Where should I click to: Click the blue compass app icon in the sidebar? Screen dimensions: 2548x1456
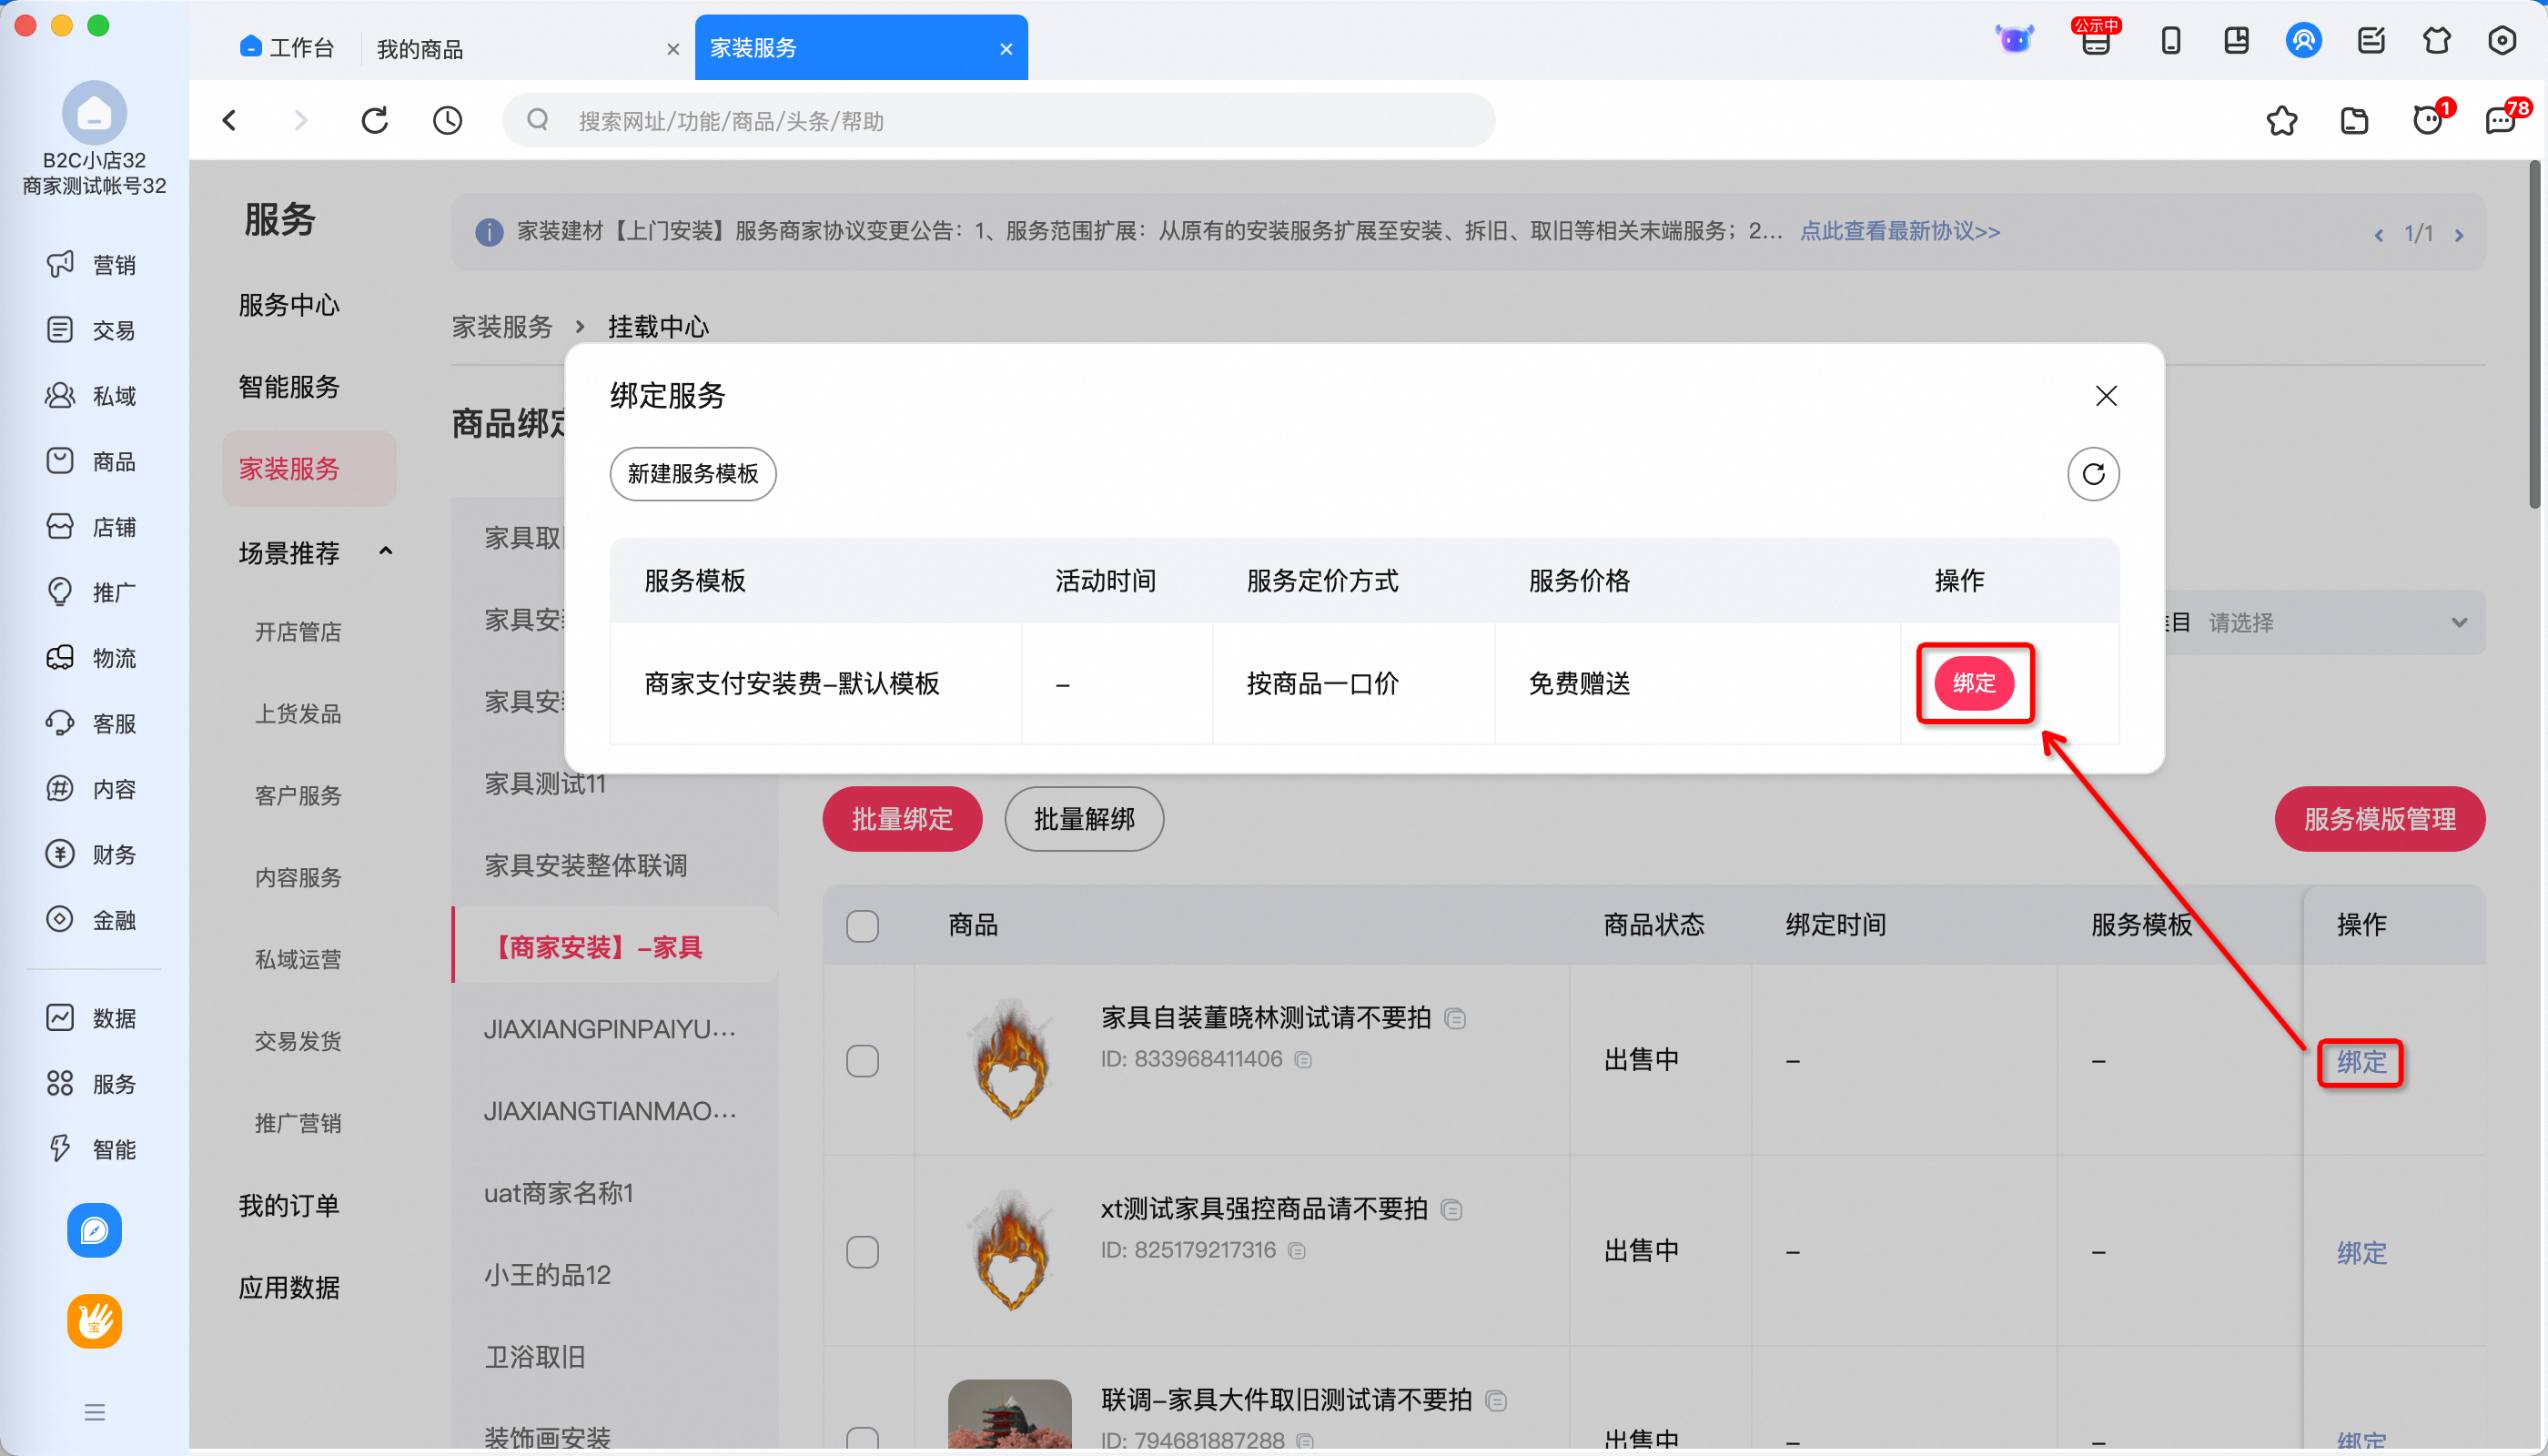95,1230
